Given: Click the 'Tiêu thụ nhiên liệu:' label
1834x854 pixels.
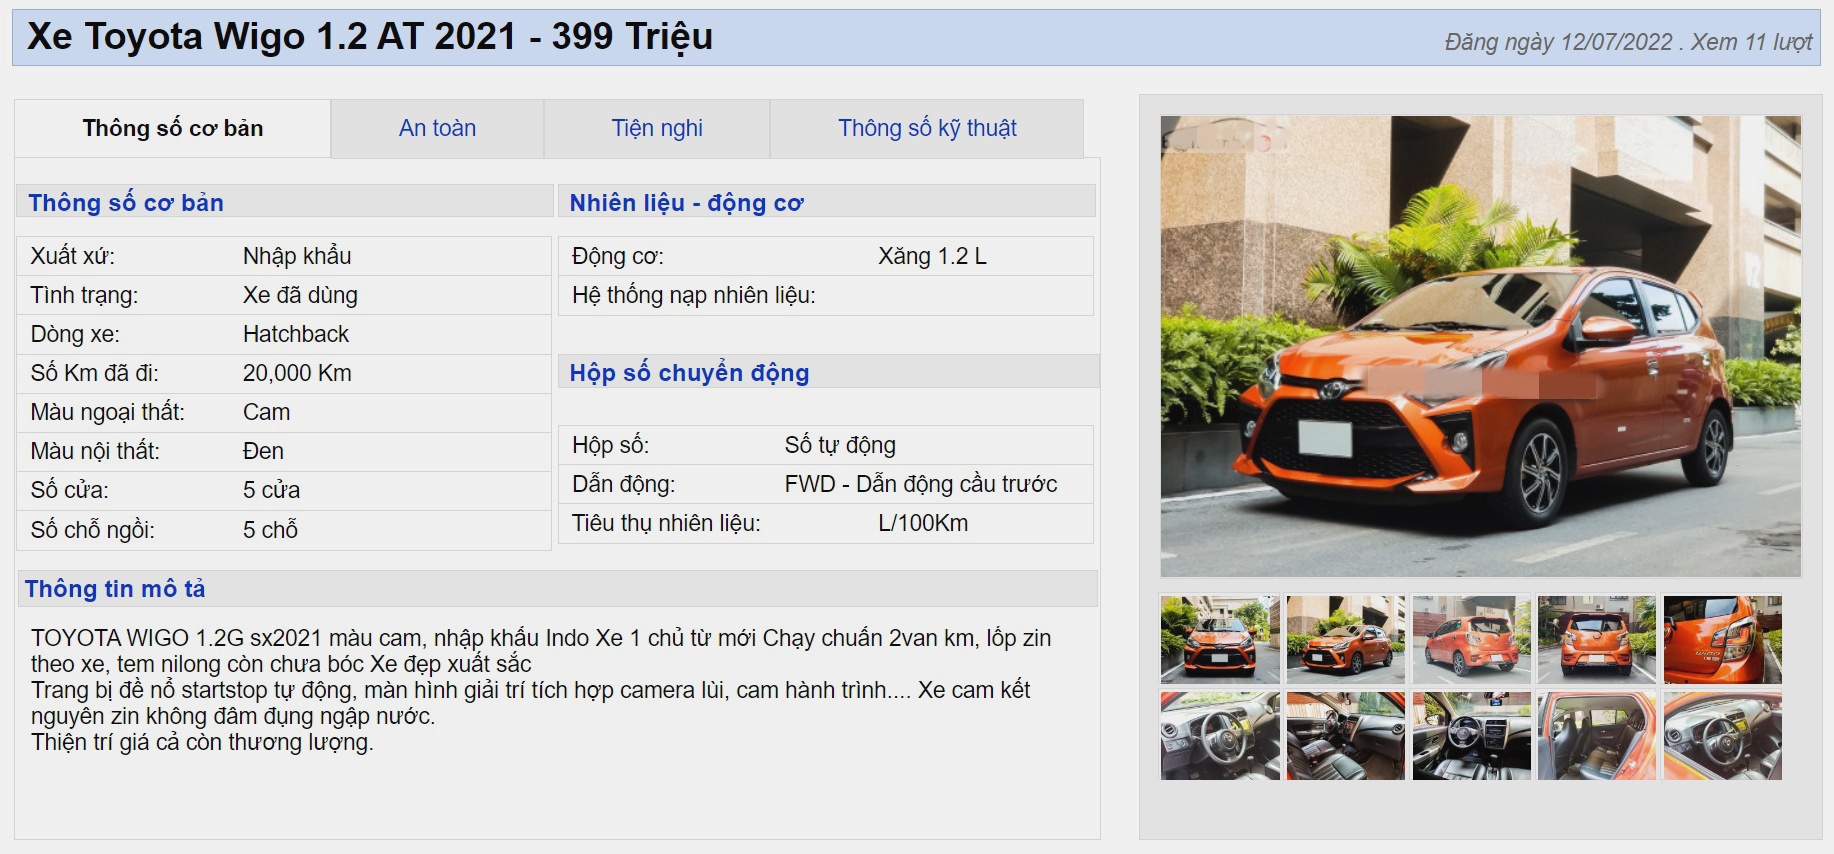Looking at the screenshot, I should [x=666, y=523].
